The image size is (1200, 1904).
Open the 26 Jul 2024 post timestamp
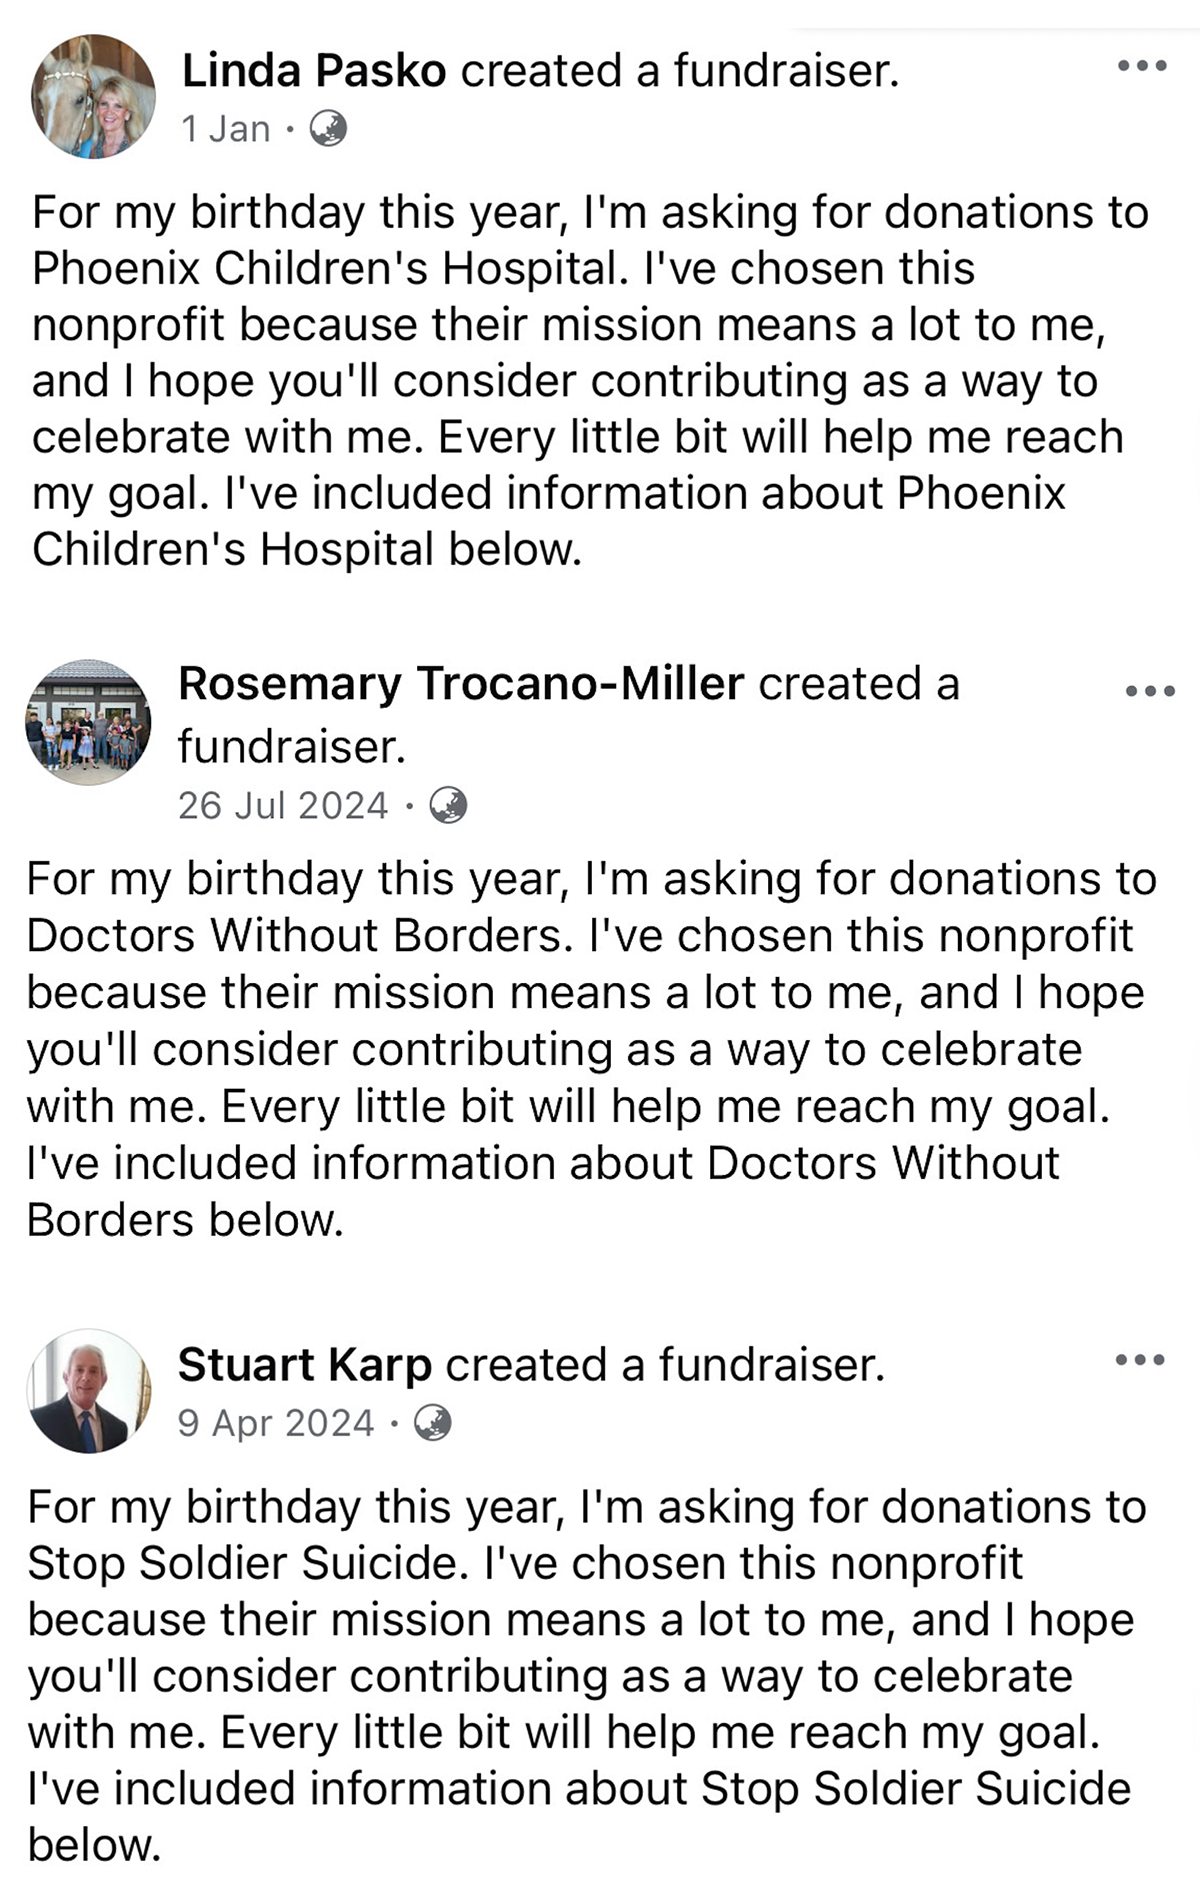[283, 805]
